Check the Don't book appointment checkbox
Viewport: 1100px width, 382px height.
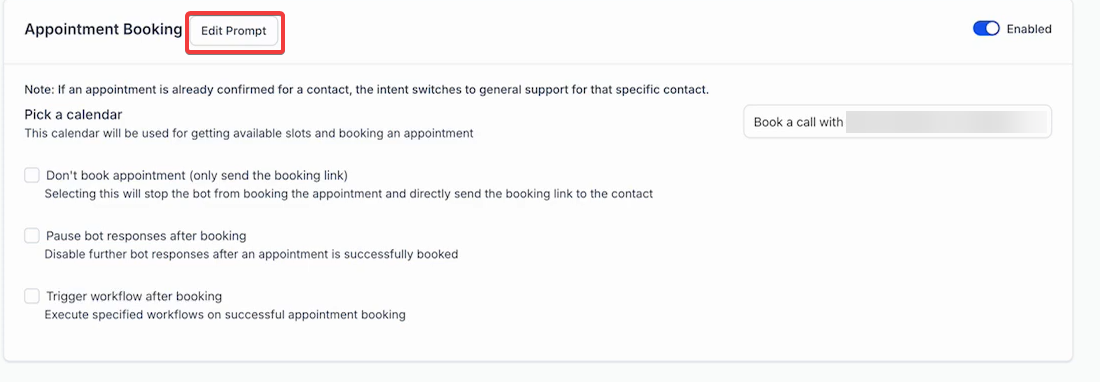pos(32,175)
